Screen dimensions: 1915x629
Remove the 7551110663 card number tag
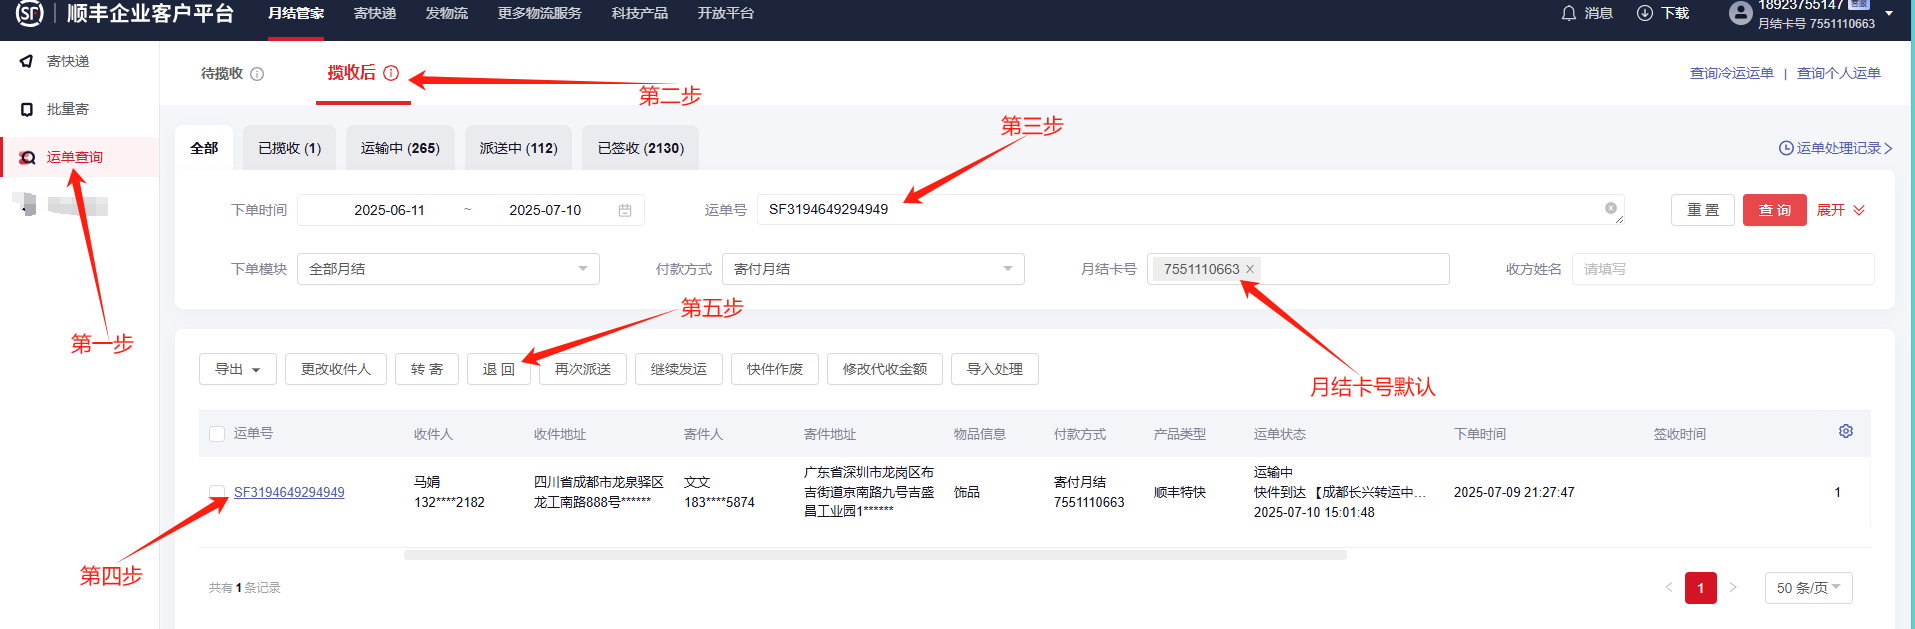coord(1250,269)
